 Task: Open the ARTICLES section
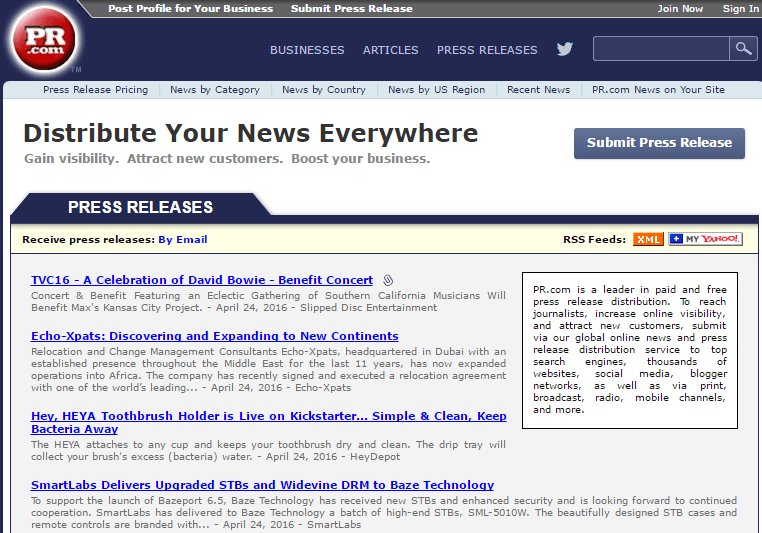click(390, 50)
